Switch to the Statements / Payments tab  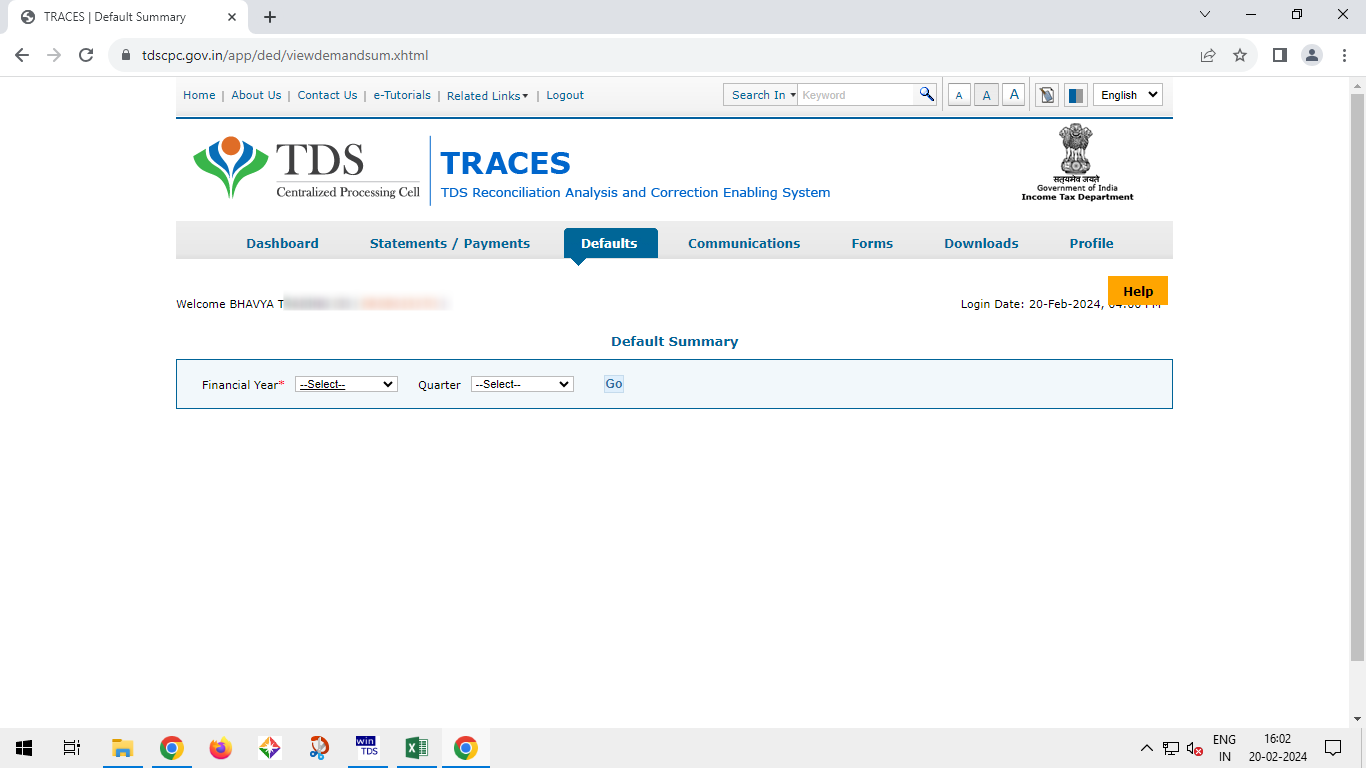[x=449, y=243]
